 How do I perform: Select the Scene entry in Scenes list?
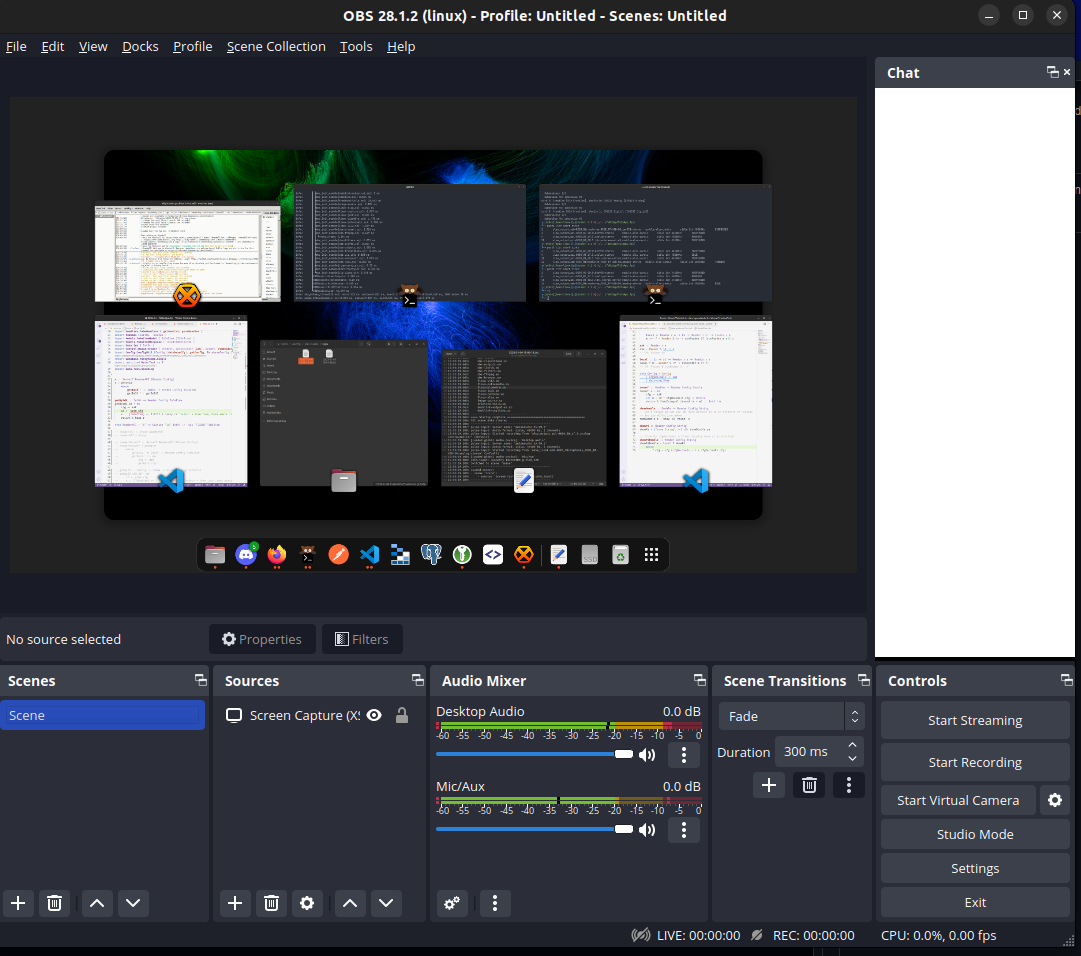(x=103, y=715)
